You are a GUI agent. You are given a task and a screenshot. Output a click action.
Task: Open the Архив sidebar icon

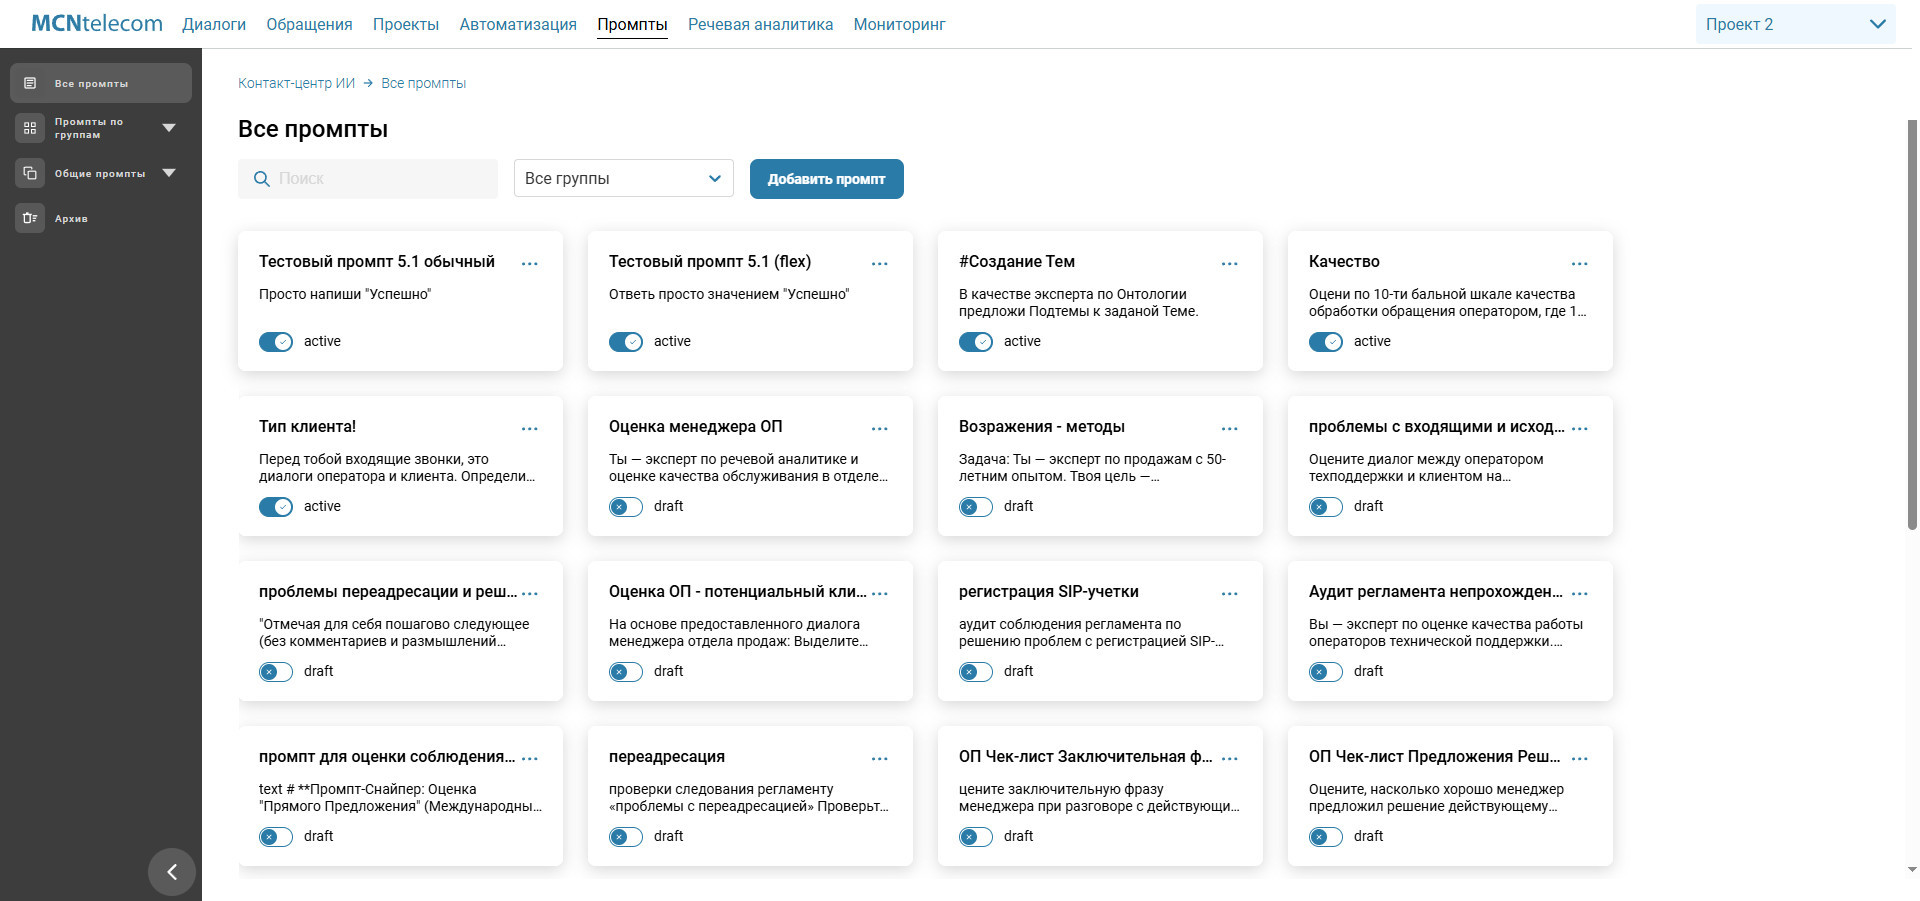click(x=30, y=218)
